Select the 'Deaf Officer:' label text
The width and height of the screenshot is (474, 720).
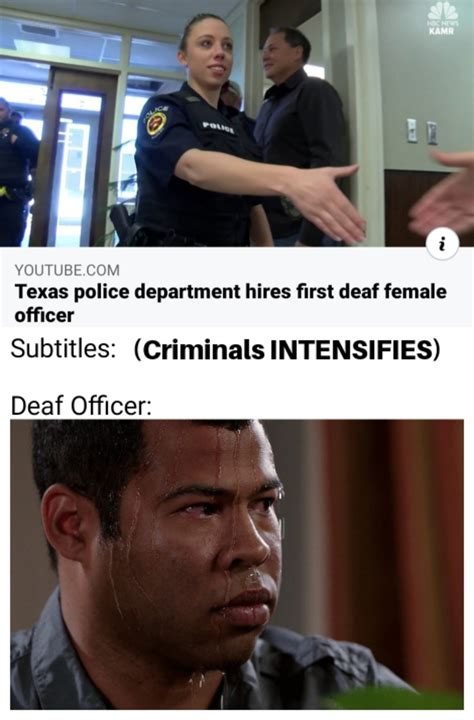click(x=81, y=405)
